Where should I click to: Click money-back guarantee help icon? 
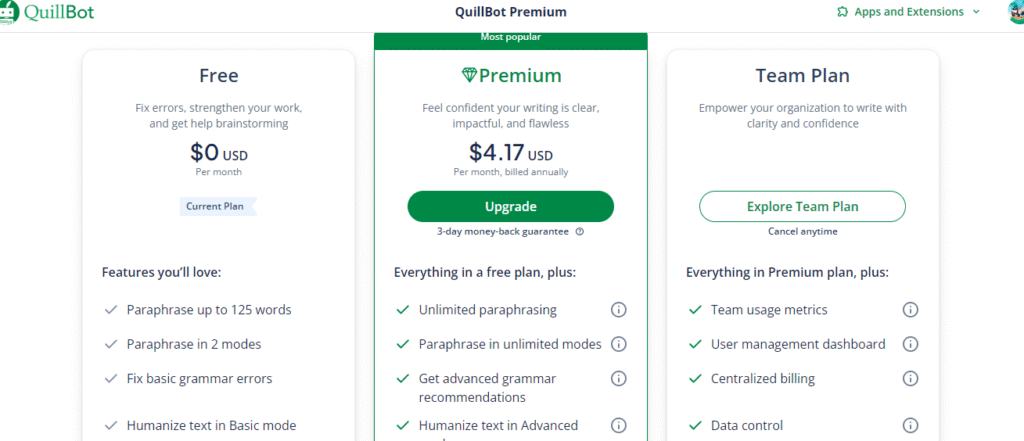580,232
